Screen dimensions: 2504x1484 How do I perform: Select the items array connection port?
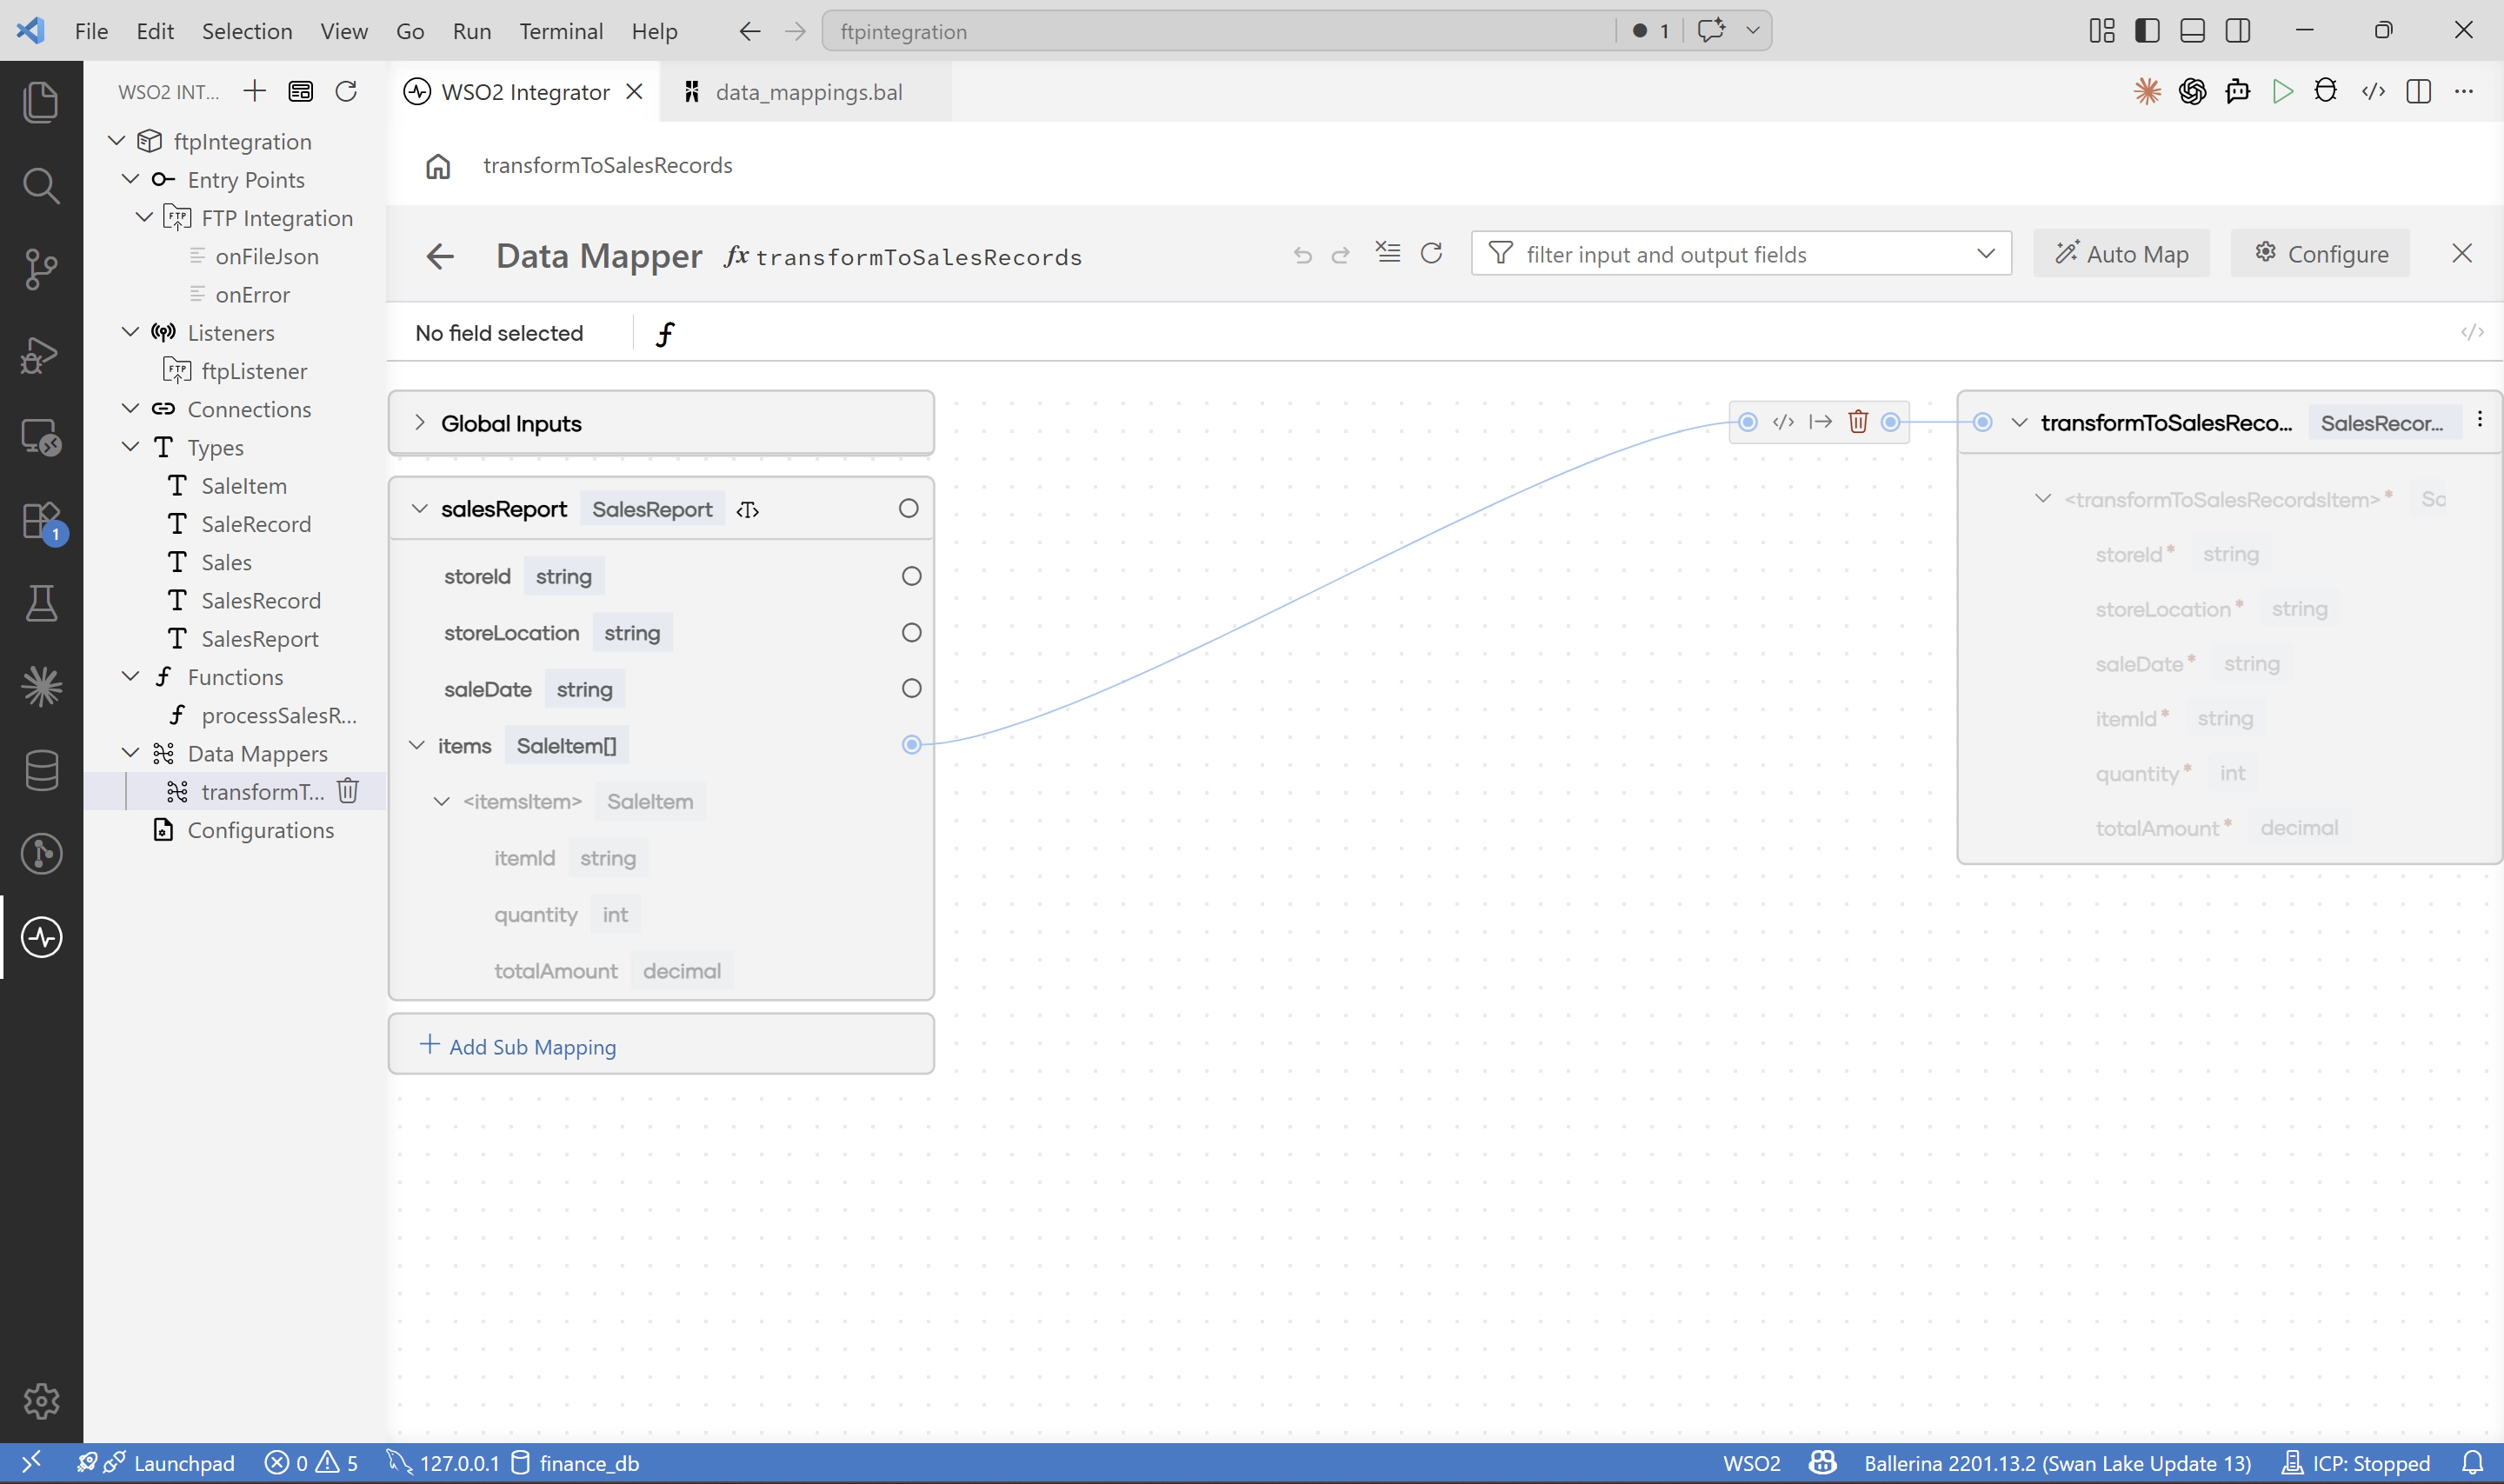click(911, 744)
